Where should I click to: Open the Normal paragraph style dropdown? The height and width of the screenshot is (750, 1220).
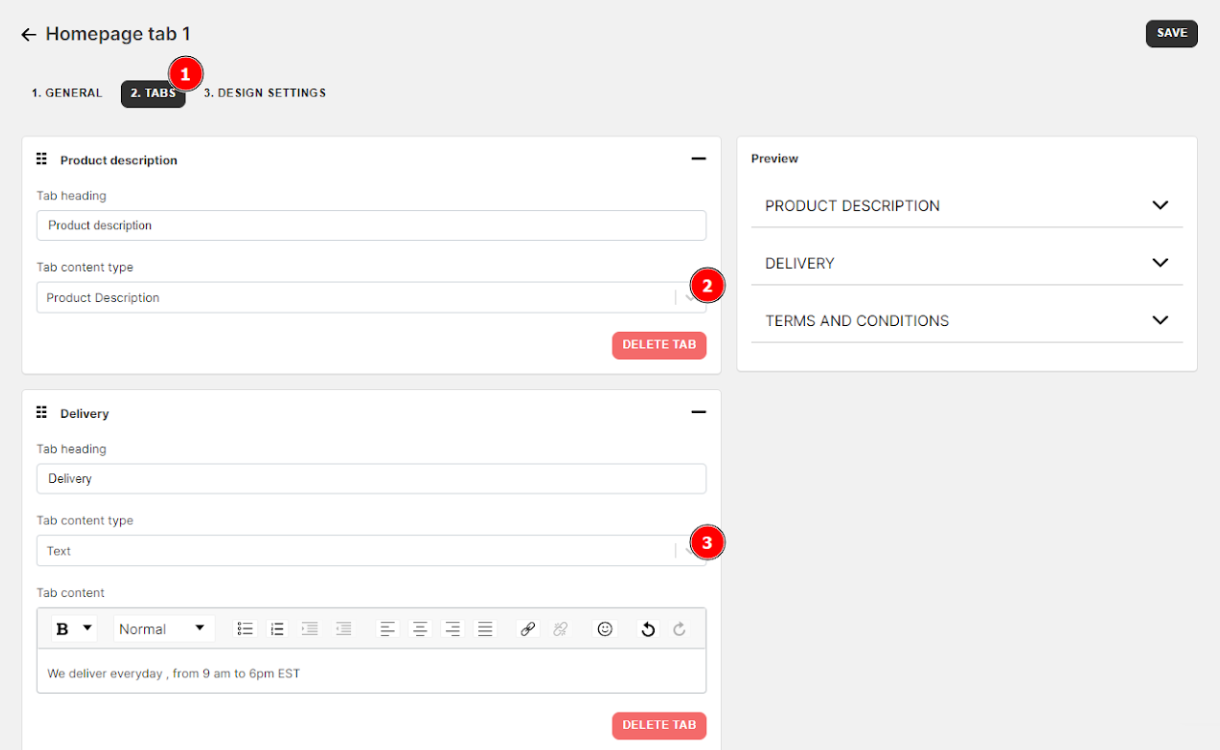(162, 629)
